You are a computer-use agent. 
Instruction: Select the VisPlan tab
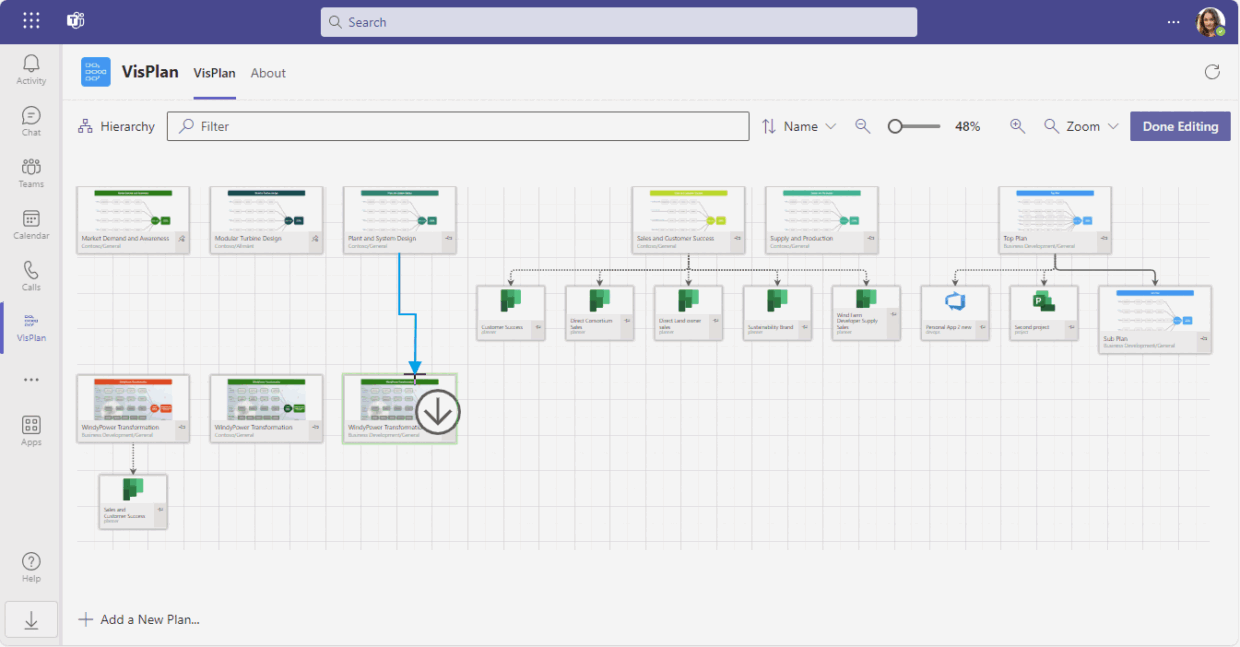tap(213, 73)
